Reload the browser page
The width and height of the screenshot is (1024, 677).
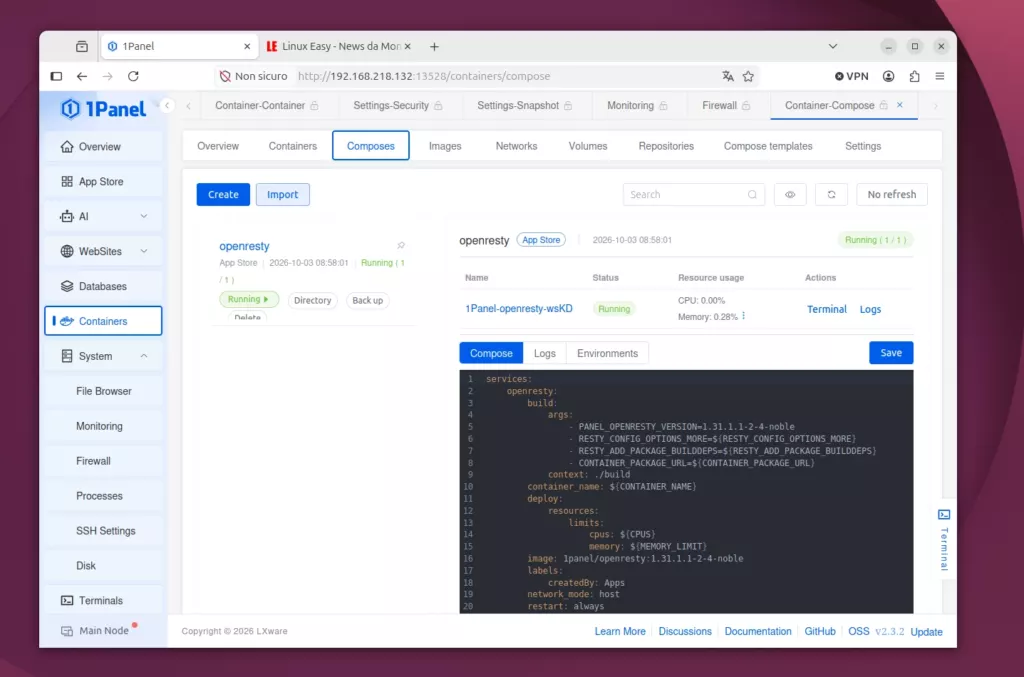click(133, 76)
